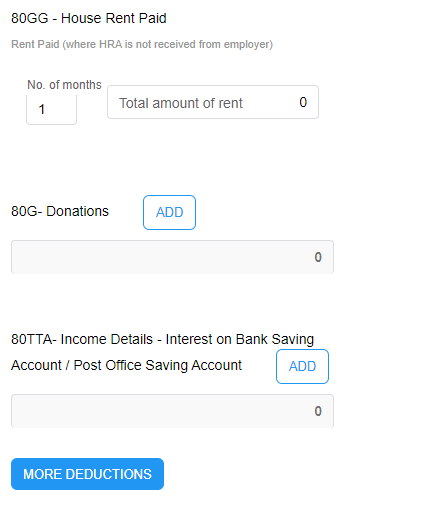
Task: Focus the Total amount of rent field
Action: 213,102
